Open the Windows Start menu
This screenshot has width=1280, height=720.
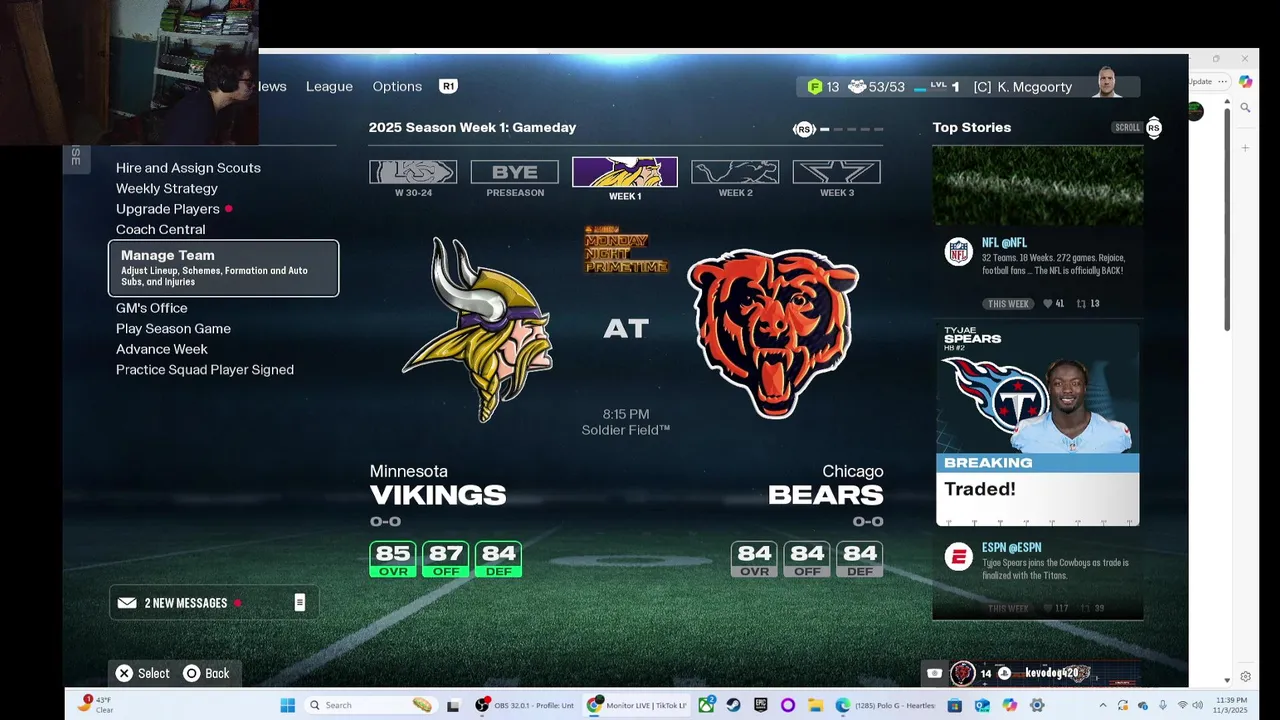tap(288, 705)
